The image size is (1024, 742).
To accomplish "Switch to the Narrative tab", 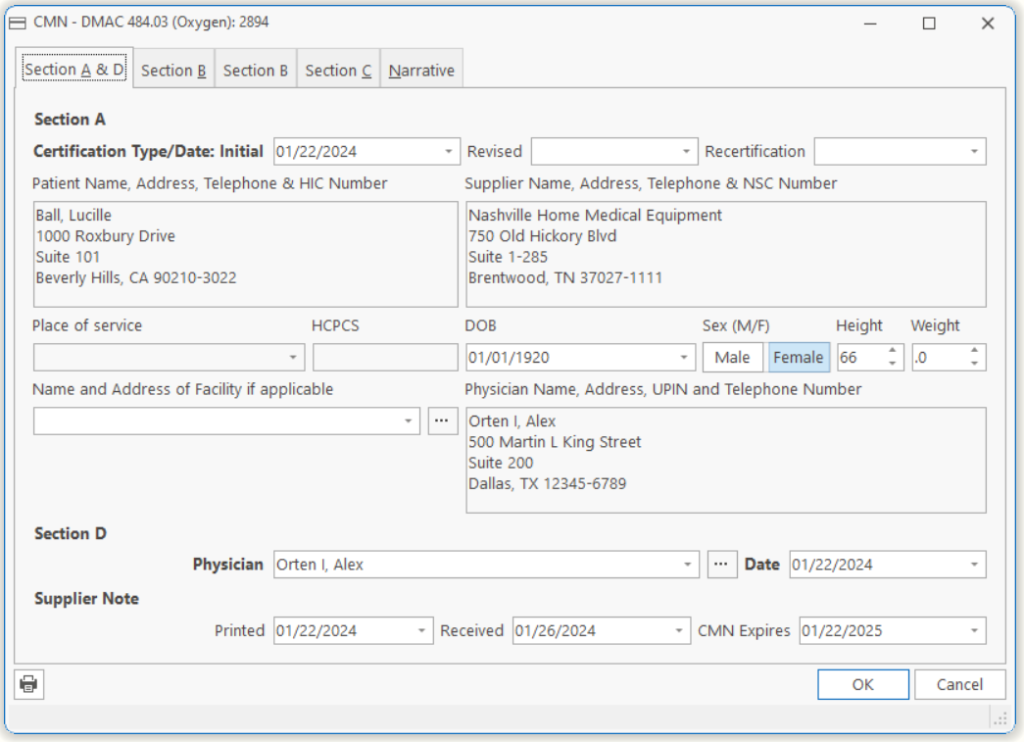I will click(421, 71).
